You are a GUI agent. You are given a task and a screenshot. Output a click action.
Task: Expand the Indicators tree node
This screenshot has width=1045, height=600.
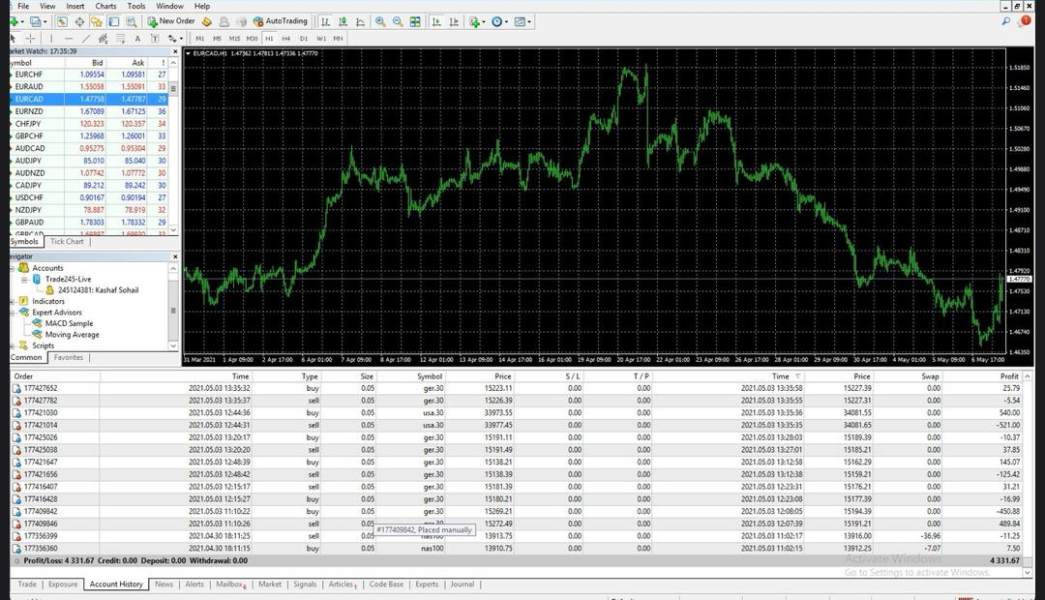click(x=11, y=301)
